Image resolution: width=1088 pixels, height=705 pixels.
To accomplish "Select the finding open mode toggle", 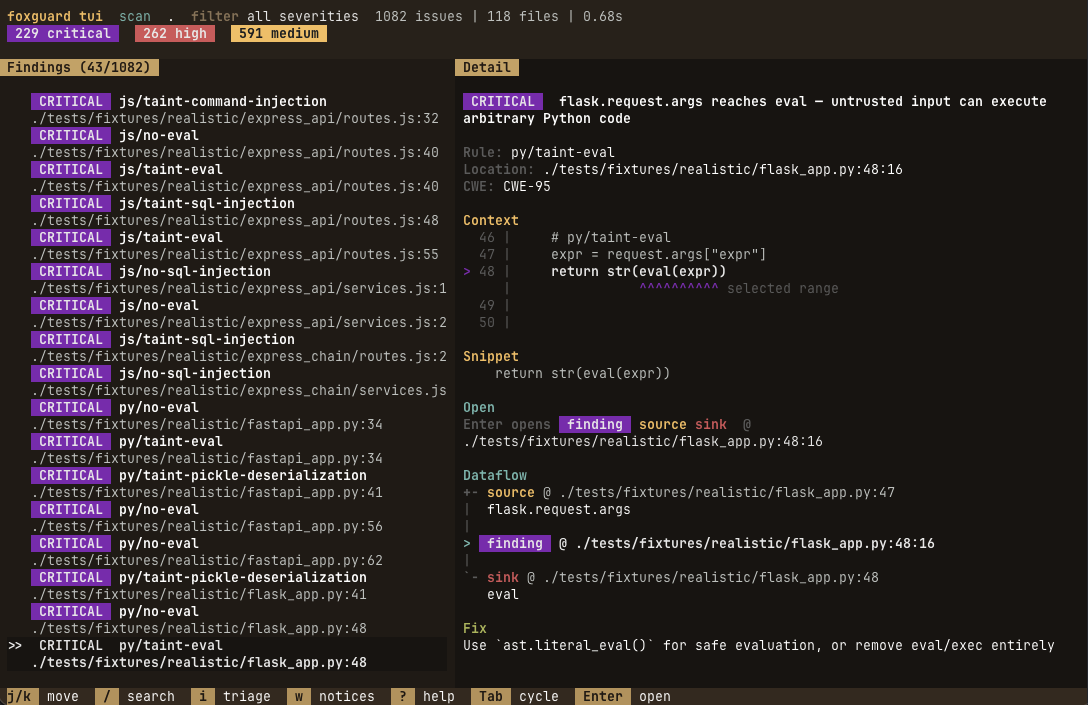I will (x=595, y=424).
